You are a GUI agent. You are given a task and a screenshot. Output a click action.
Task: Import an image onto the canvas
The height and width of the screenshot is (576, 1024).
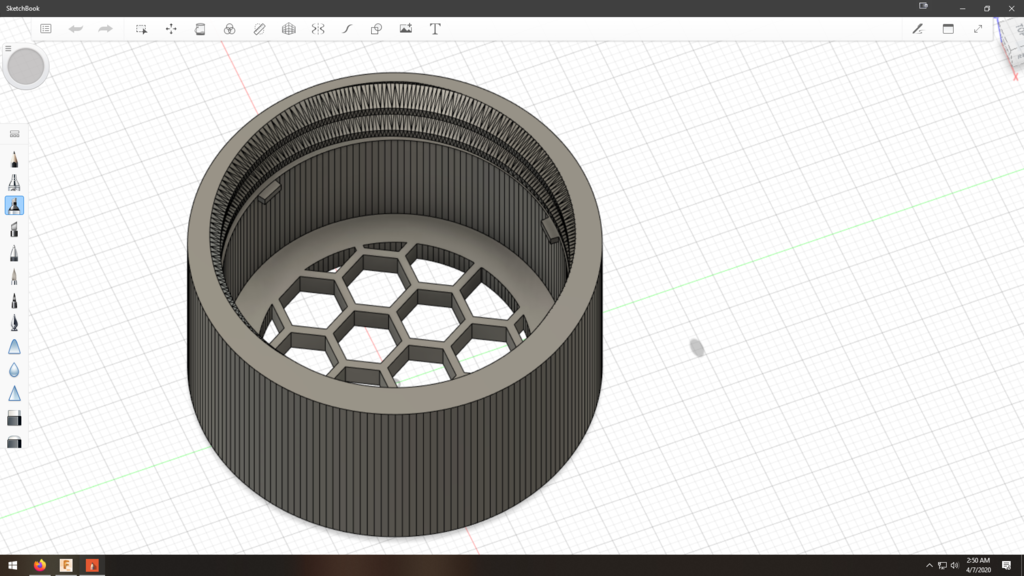pyautogui.click(x=405, y=29)
